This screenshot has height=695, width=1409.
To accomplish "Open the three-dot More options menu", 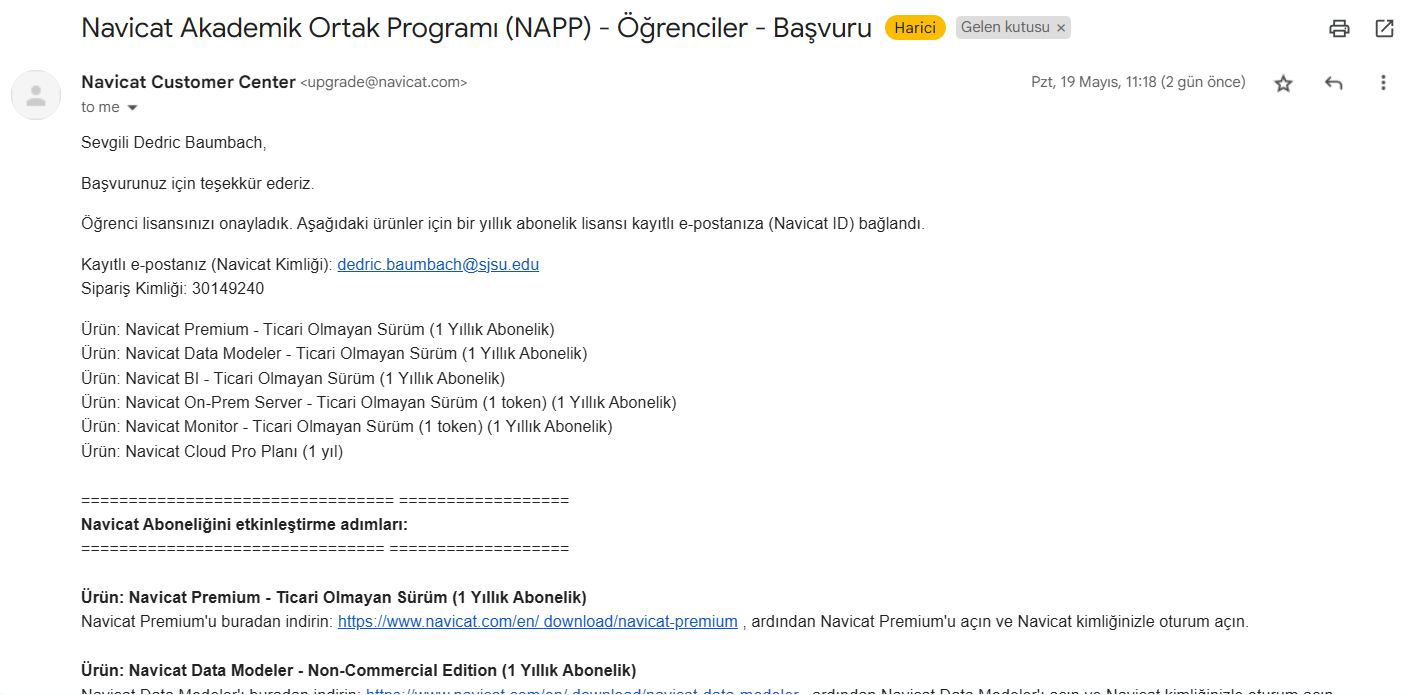I will point(1383,83).
